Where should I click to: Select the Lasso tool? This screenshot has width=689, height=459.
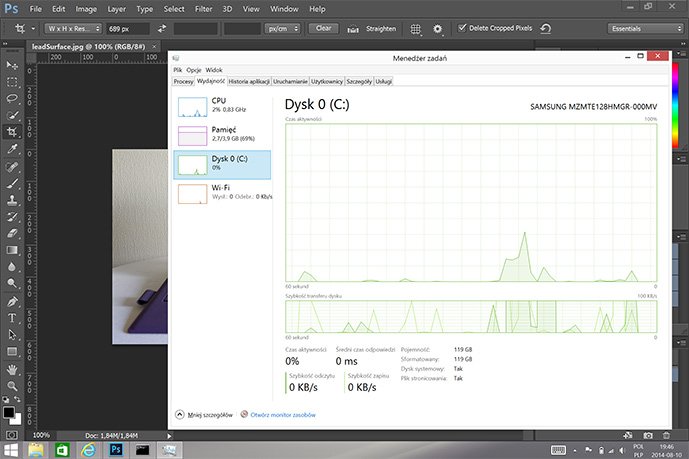point(12,98)
